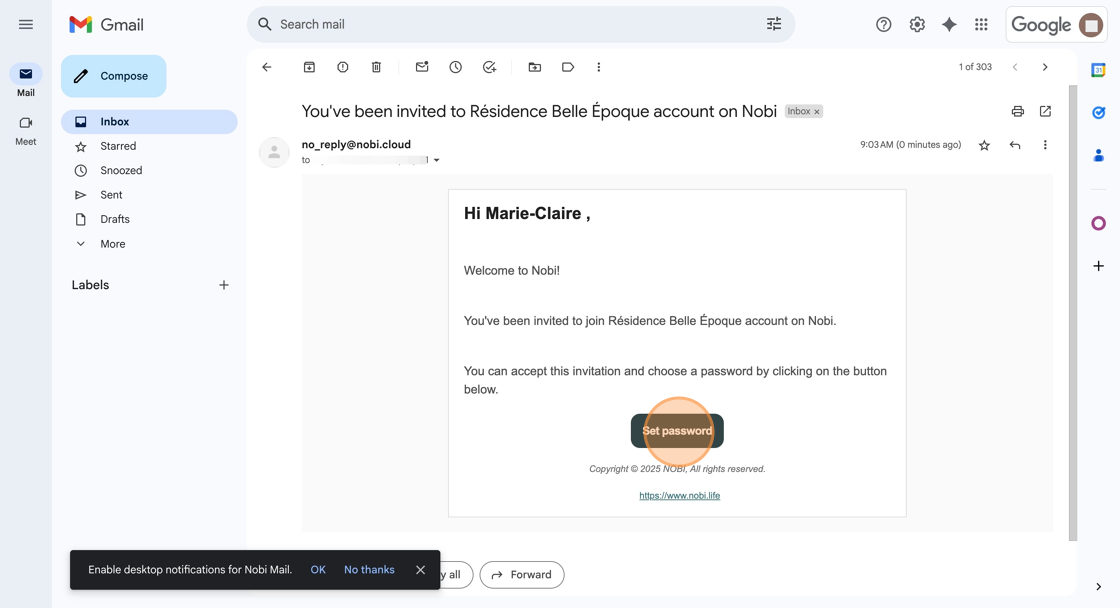The width and height of the screenshot is (1120, 608).
Task: Star the email from no_reply@nobi.cloud
Action: (984, 145)
